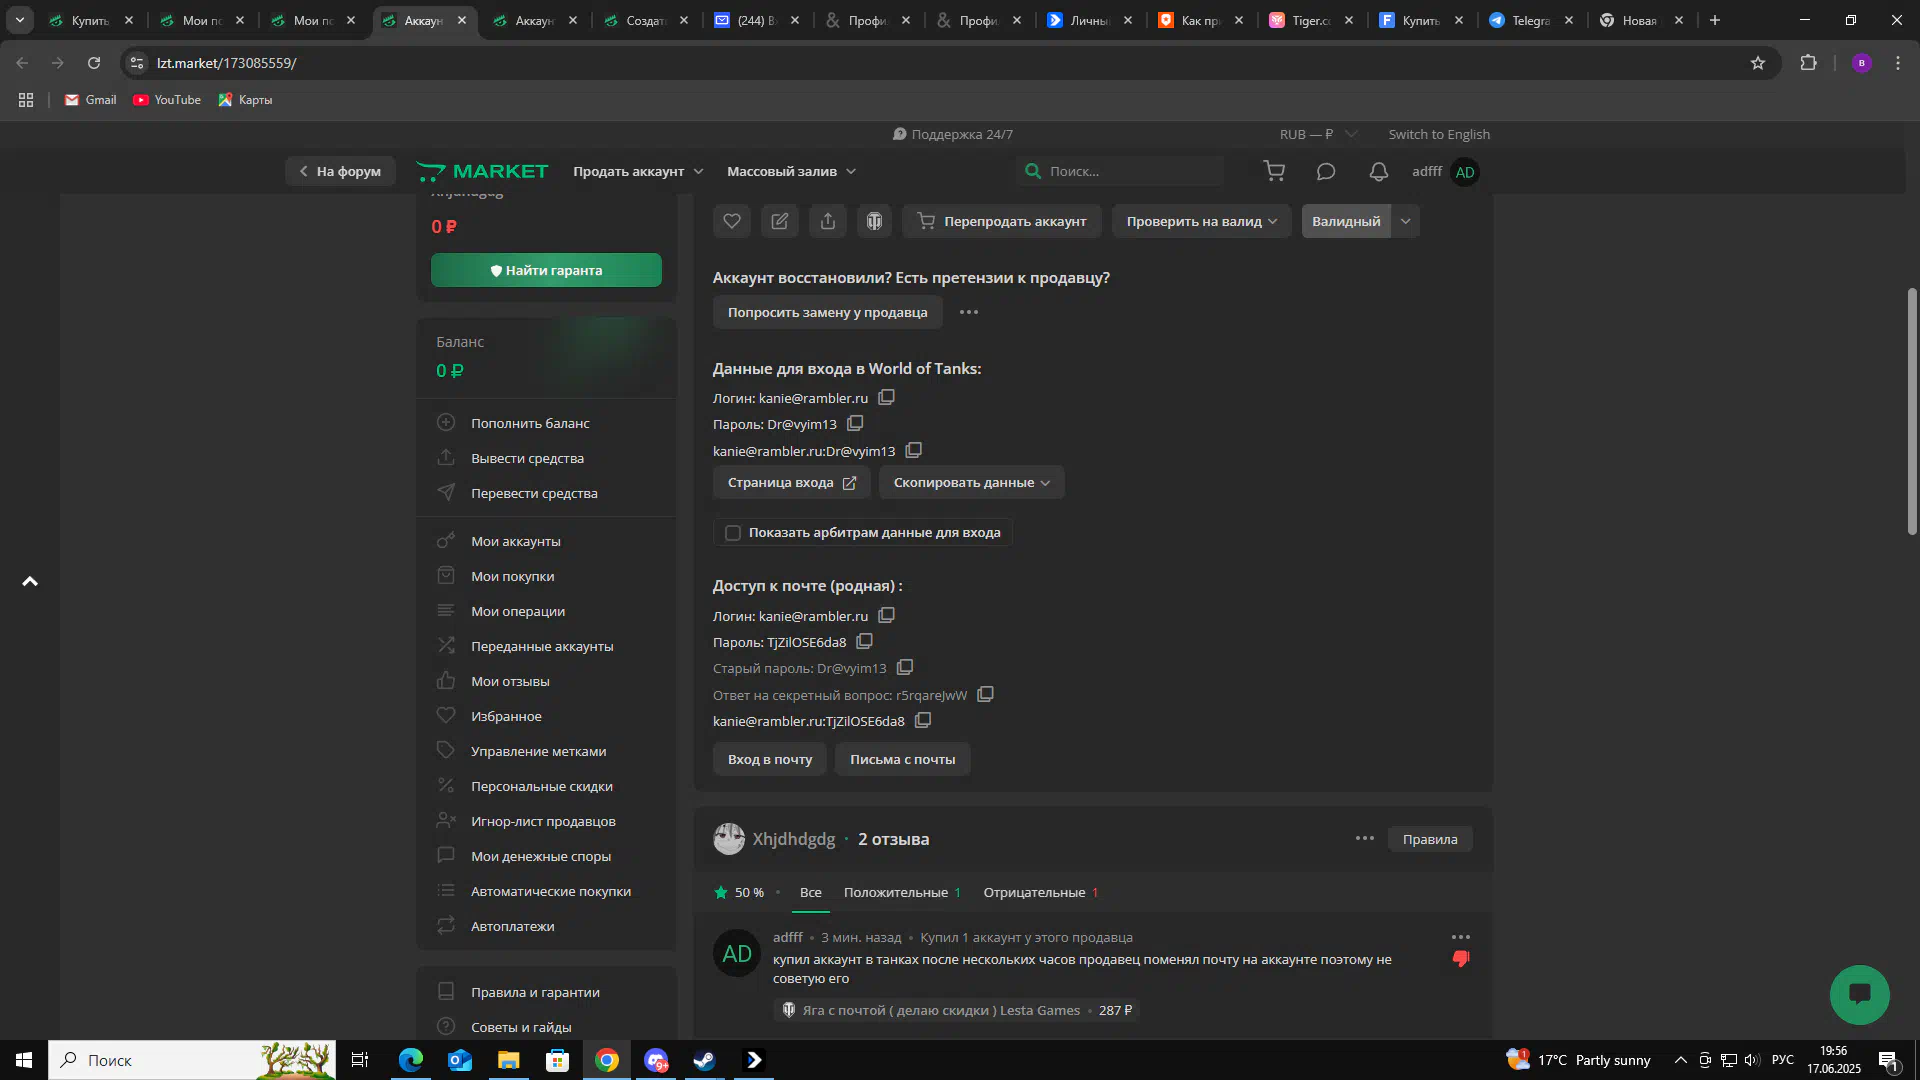Copy the World of Tanks login kanie@rambler.ru

coord(886,397)
